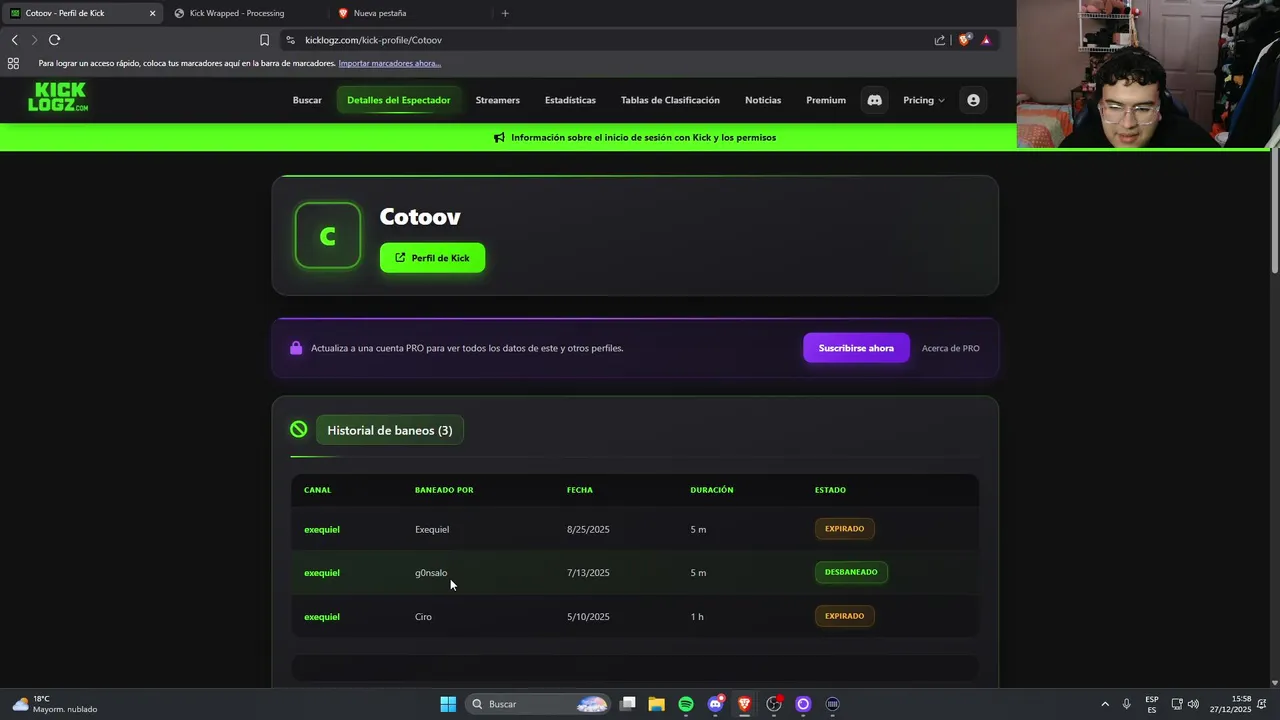Select Detalles del Espectador nav item
1280x720 pixels.
(399, 100)
